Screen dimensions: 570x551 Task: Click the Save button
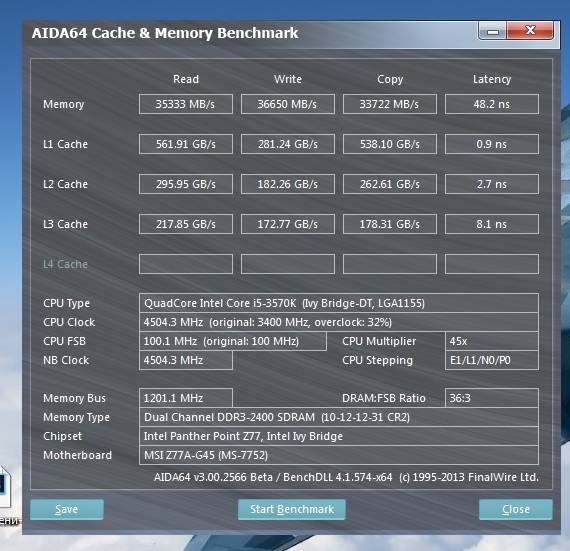click(x=67, y=509)
